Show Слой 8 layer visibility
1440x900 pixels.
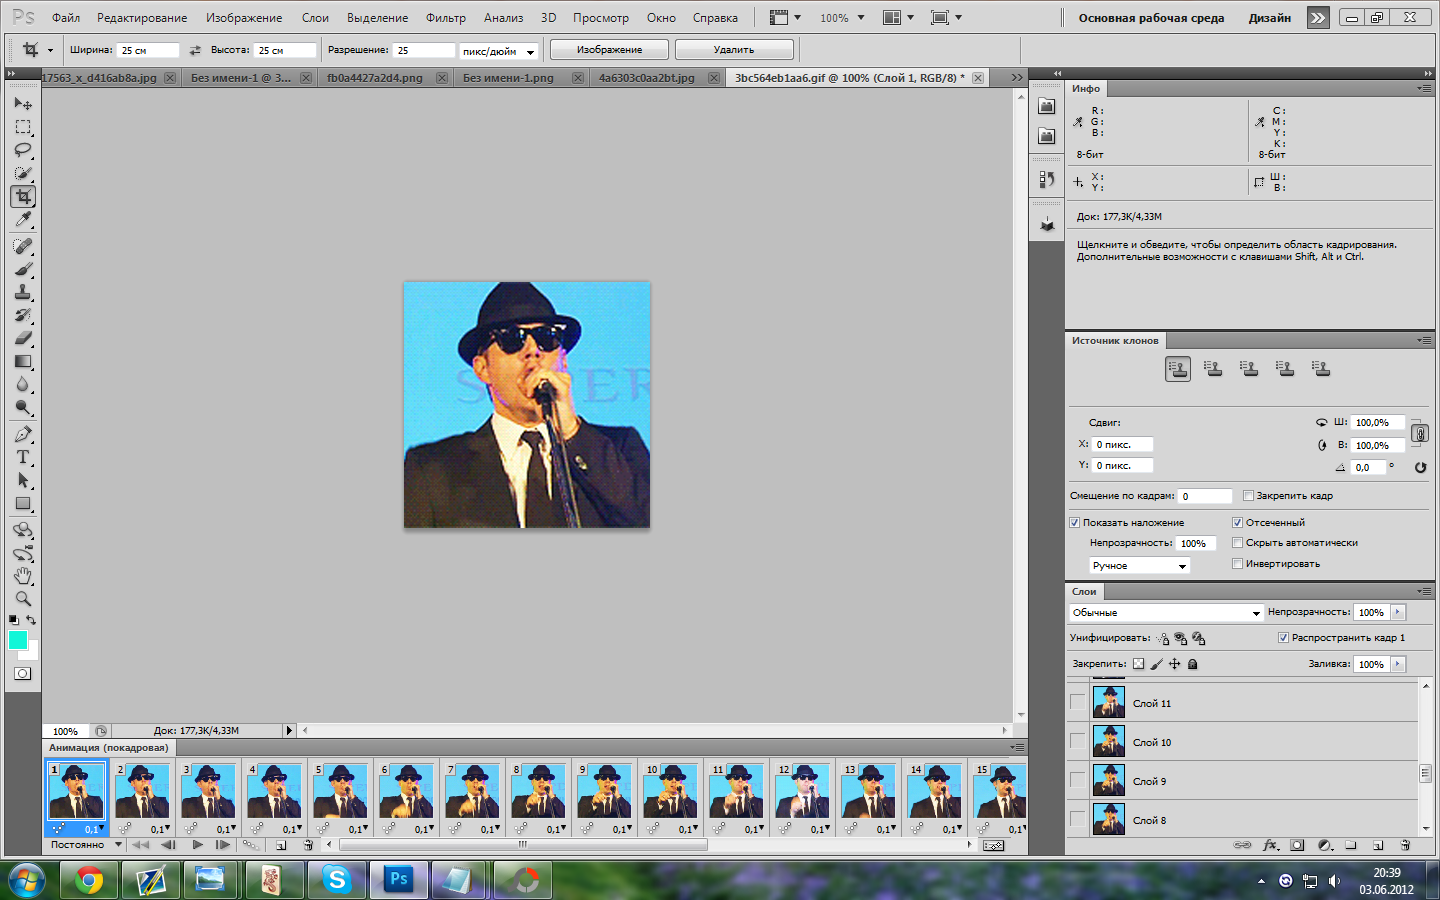pos(1077,820)
